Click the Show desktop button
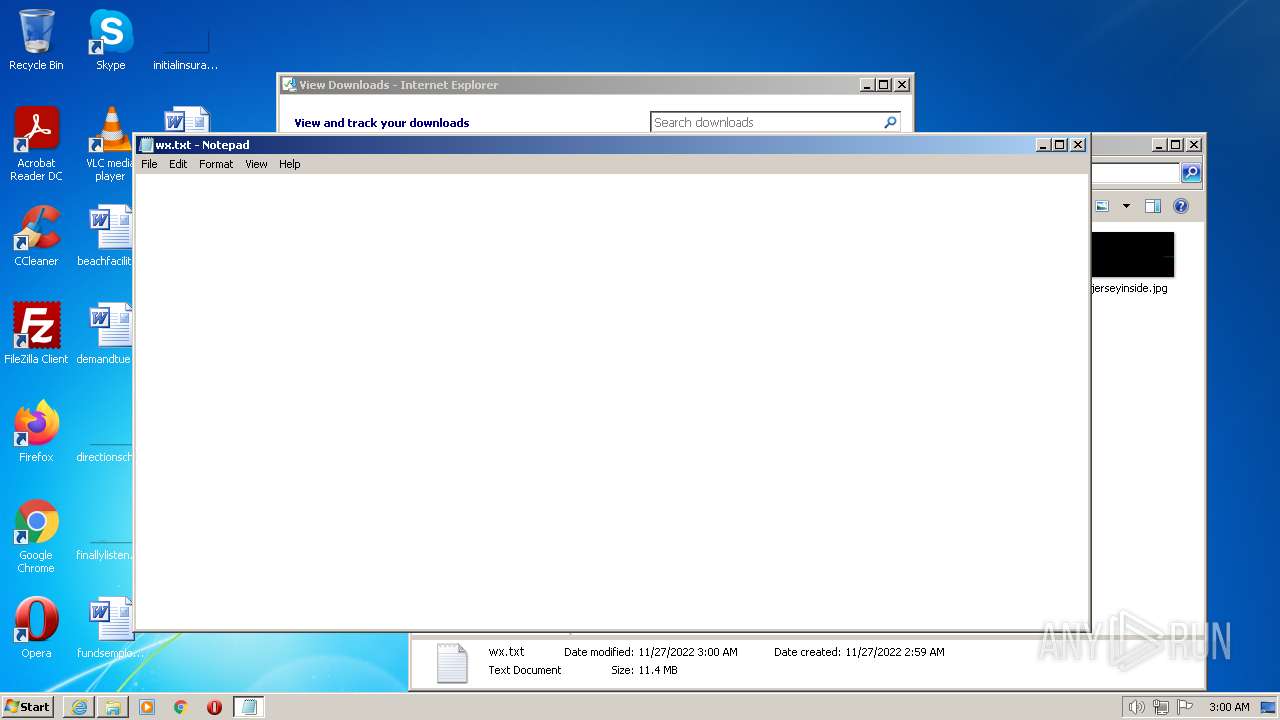1280x720 pixels. (x=1268, y=707)
